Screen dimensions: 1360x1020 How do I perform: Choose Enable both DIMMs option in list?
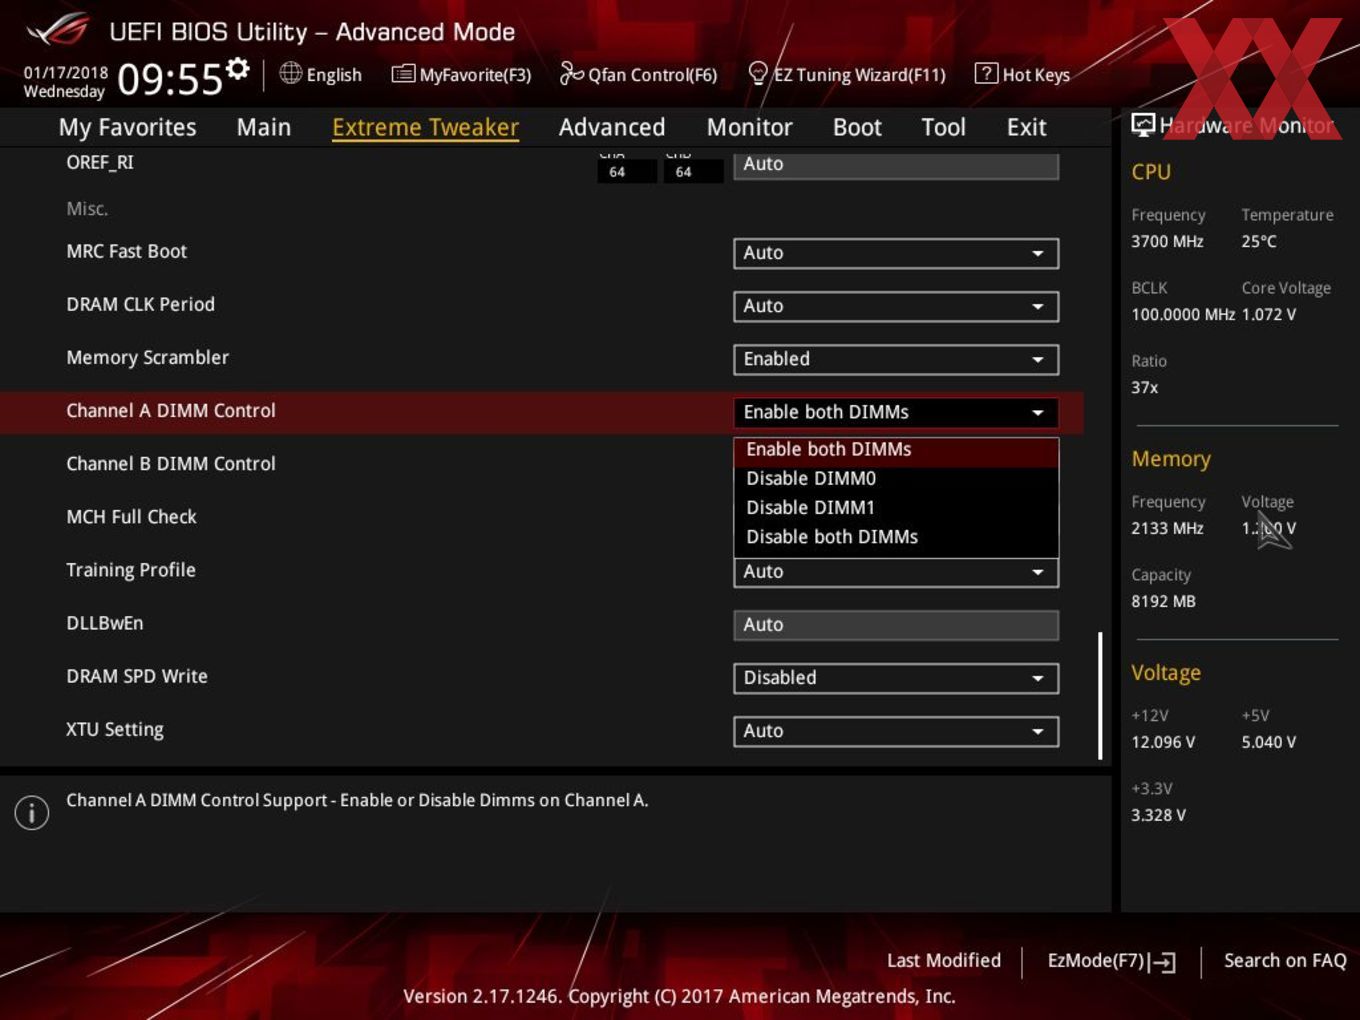click(896, 450)
